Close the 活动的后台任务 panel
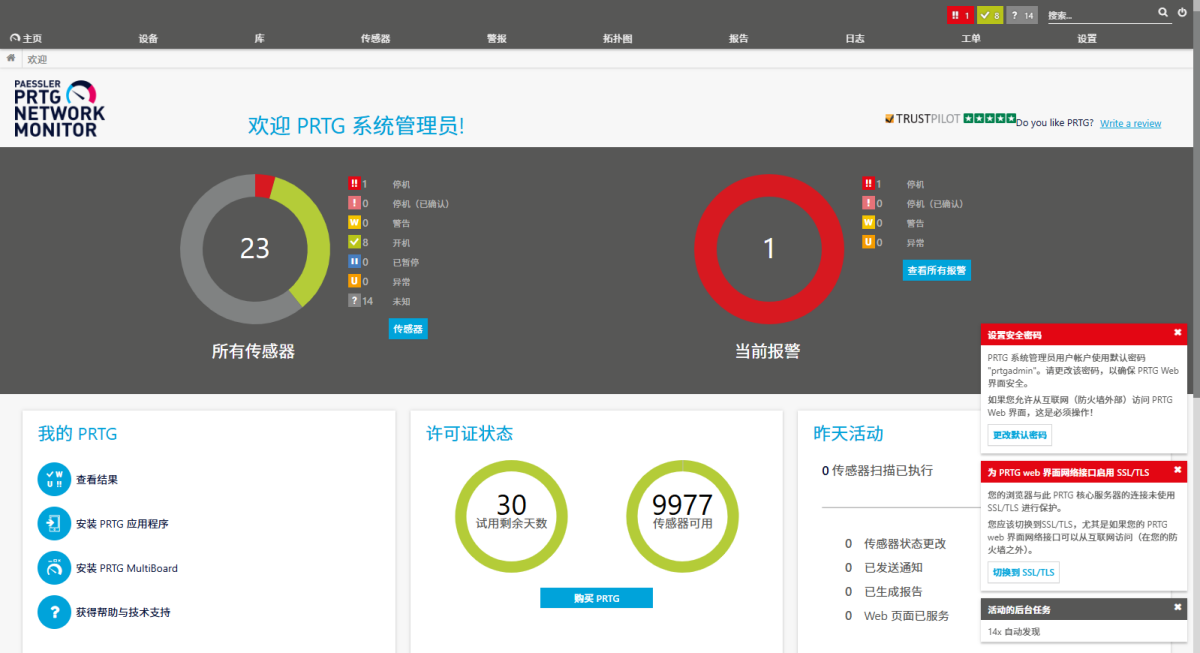Image resolution: width=1200 pixels, height=653 pixels. (1177, 608)
